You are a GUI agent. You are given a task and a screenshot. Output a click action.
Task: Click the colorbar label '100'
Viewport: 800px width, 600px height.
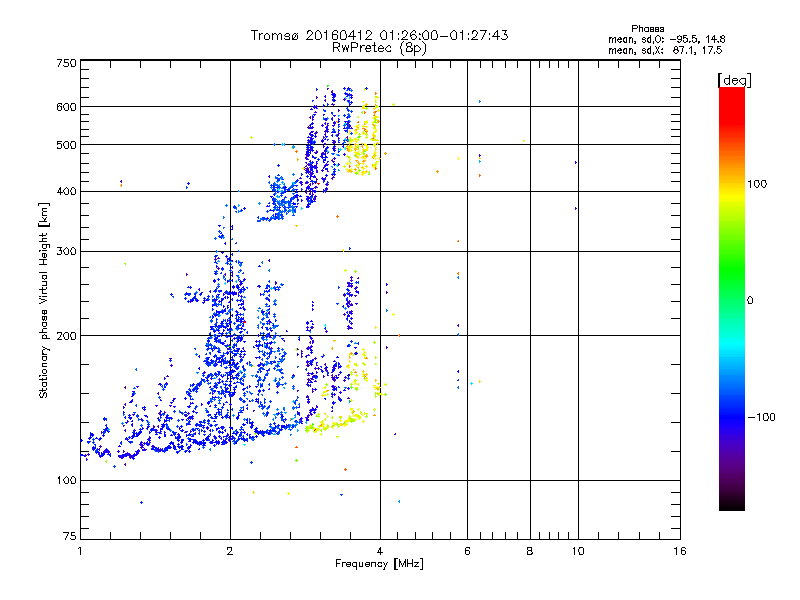pyautogui.click(x=757, y=184)
